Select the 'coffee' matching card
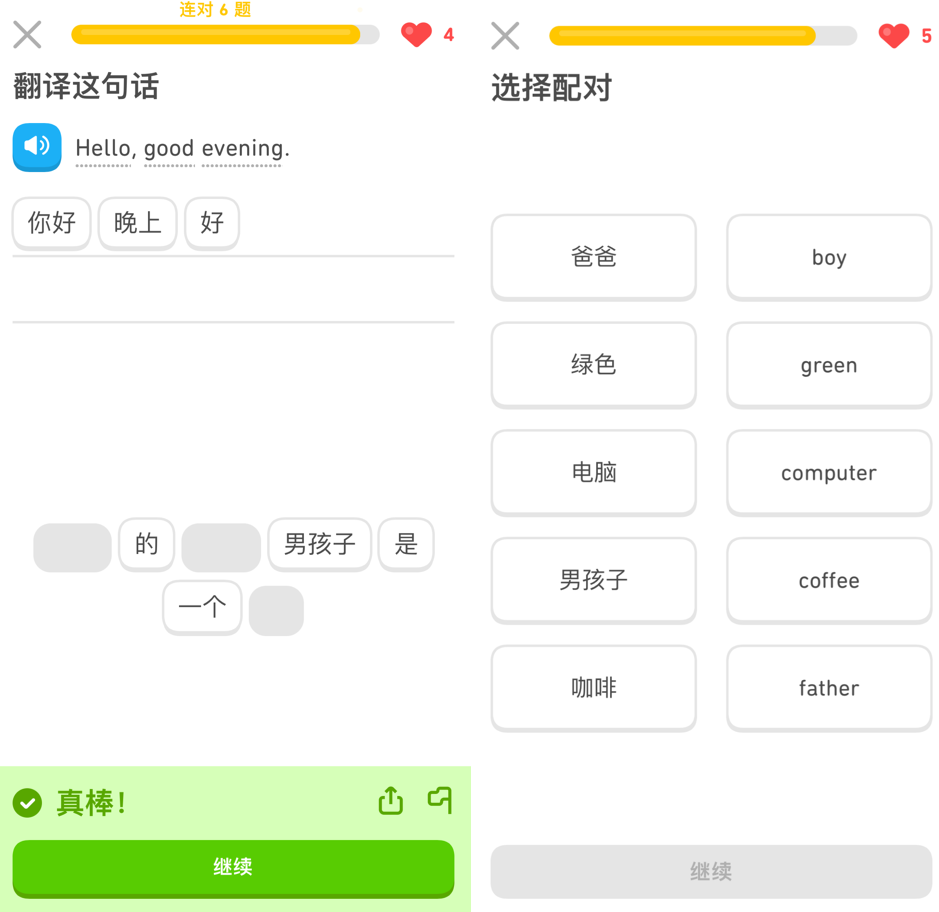This screenshot has width=939, height=912. 829,580
